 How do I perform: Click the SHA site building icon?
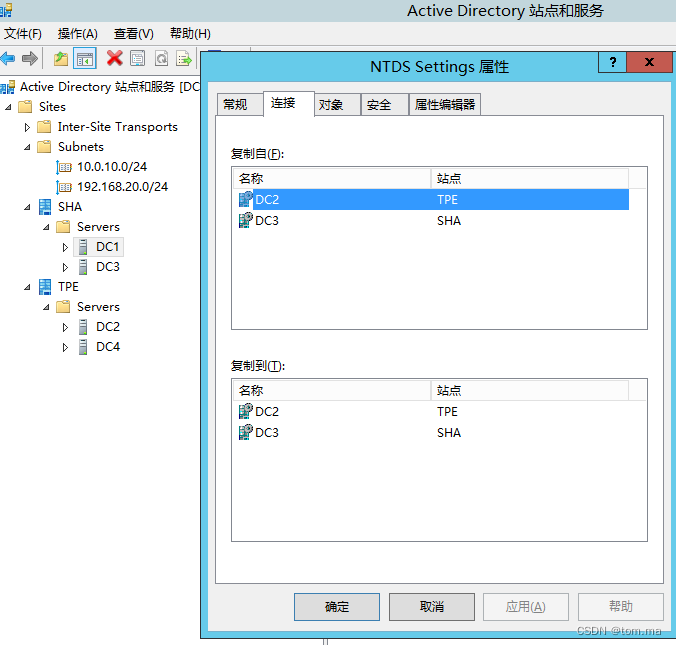pyautogui.click(x=45, y=207)
